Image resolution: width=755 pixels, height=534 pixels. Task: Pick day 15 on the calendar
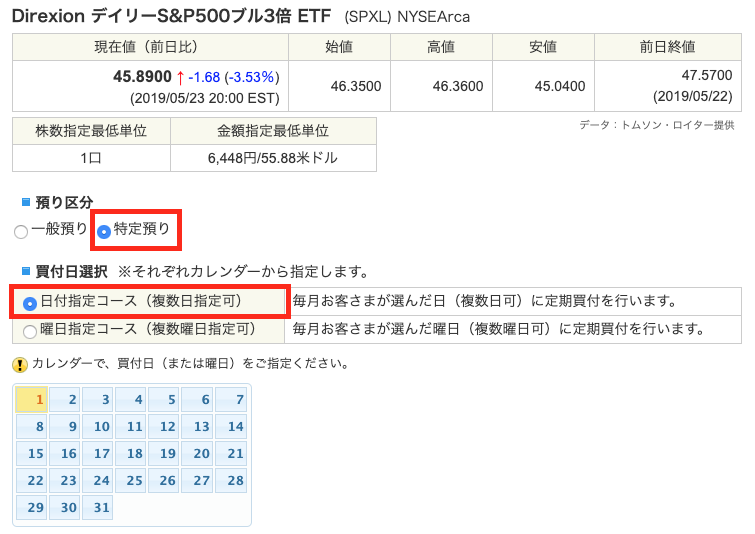32,454
